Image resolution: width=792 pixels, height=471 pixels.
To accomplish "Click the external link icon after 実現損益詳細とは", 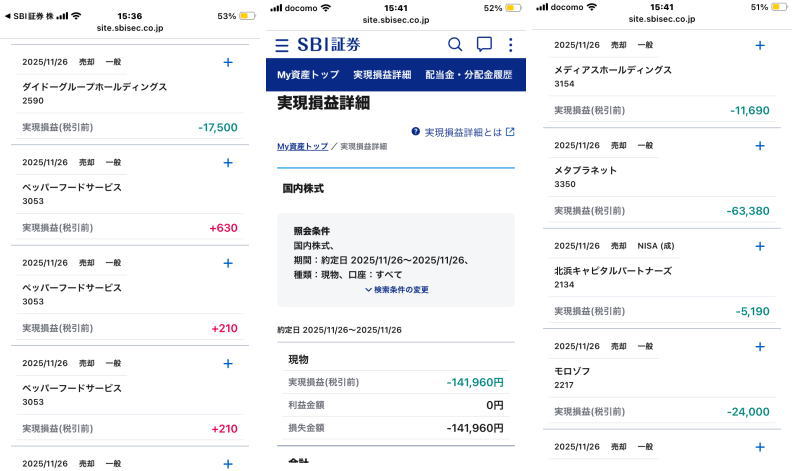I will click(510, 131).
